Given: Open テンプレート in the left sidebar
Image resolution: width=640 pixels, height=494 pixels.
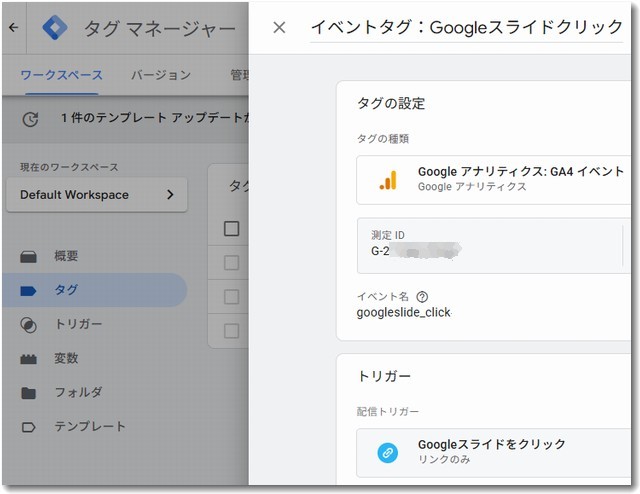Looking at the screenshot, I should (90, 426).
